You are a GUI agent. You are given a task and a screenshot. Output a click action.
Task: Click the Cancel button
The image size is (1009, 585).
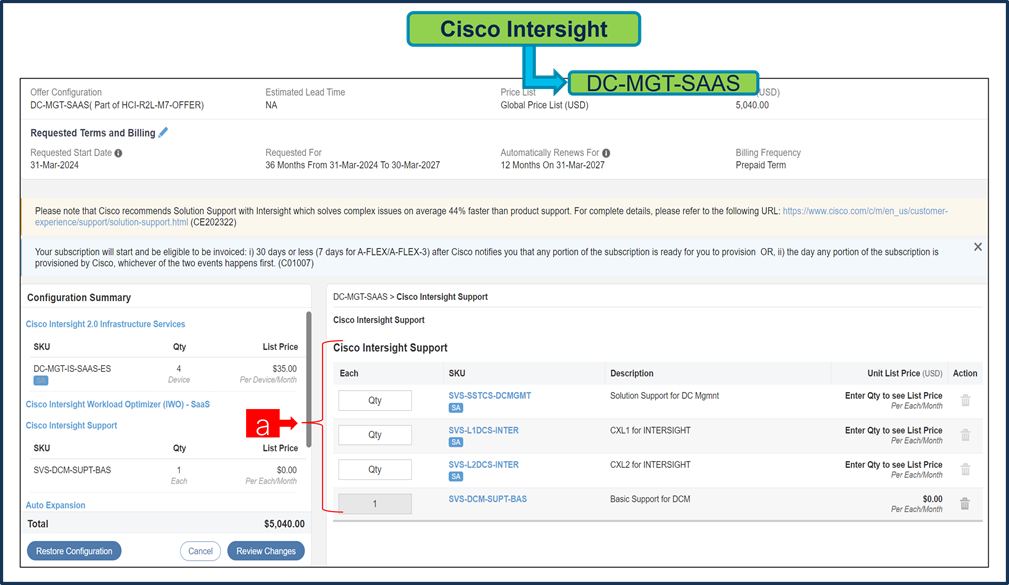200,551
